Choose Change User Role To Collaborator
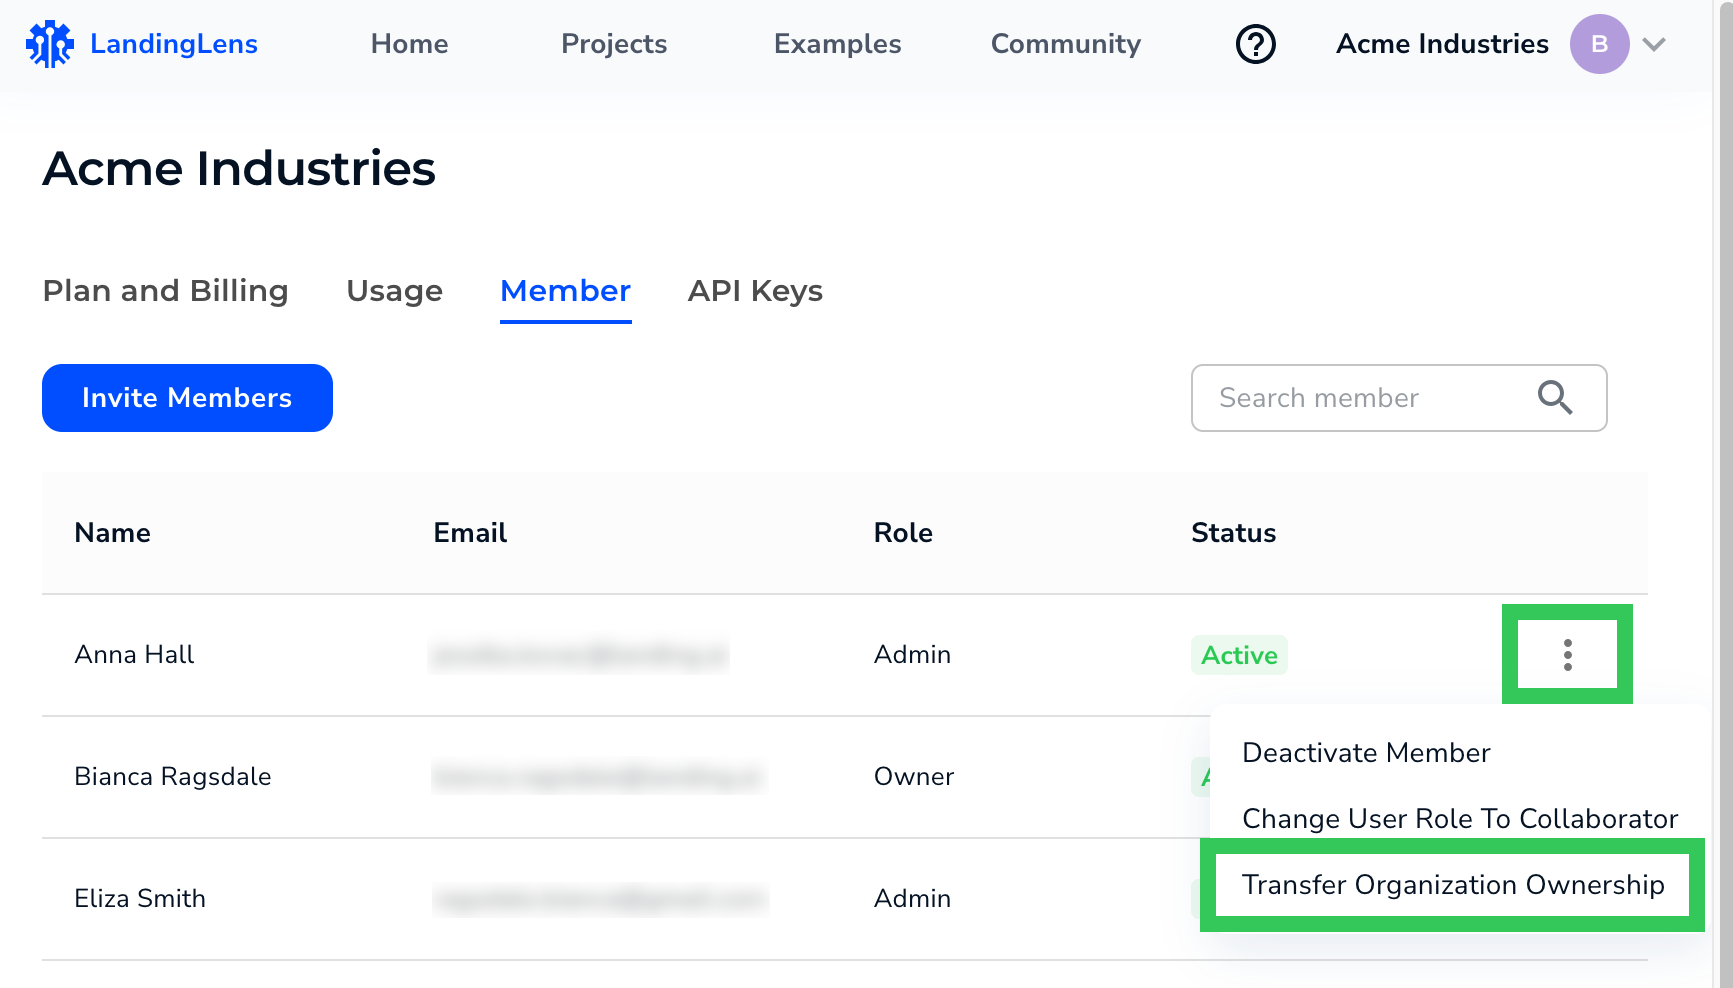This screenshot has width=1733, height=988. point(1460,819)
